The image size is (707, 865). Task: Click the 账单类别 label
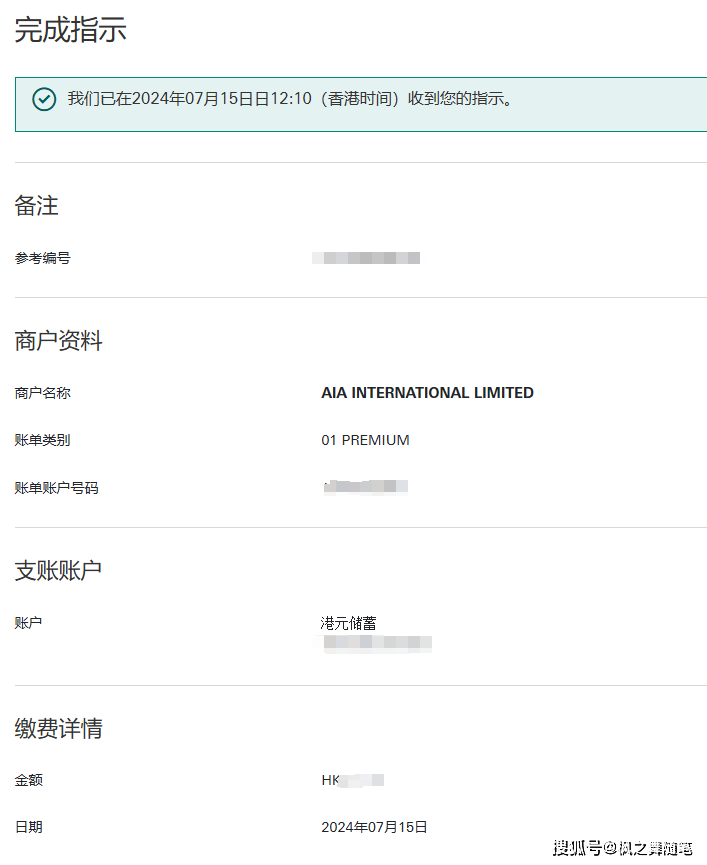[42, 440]
